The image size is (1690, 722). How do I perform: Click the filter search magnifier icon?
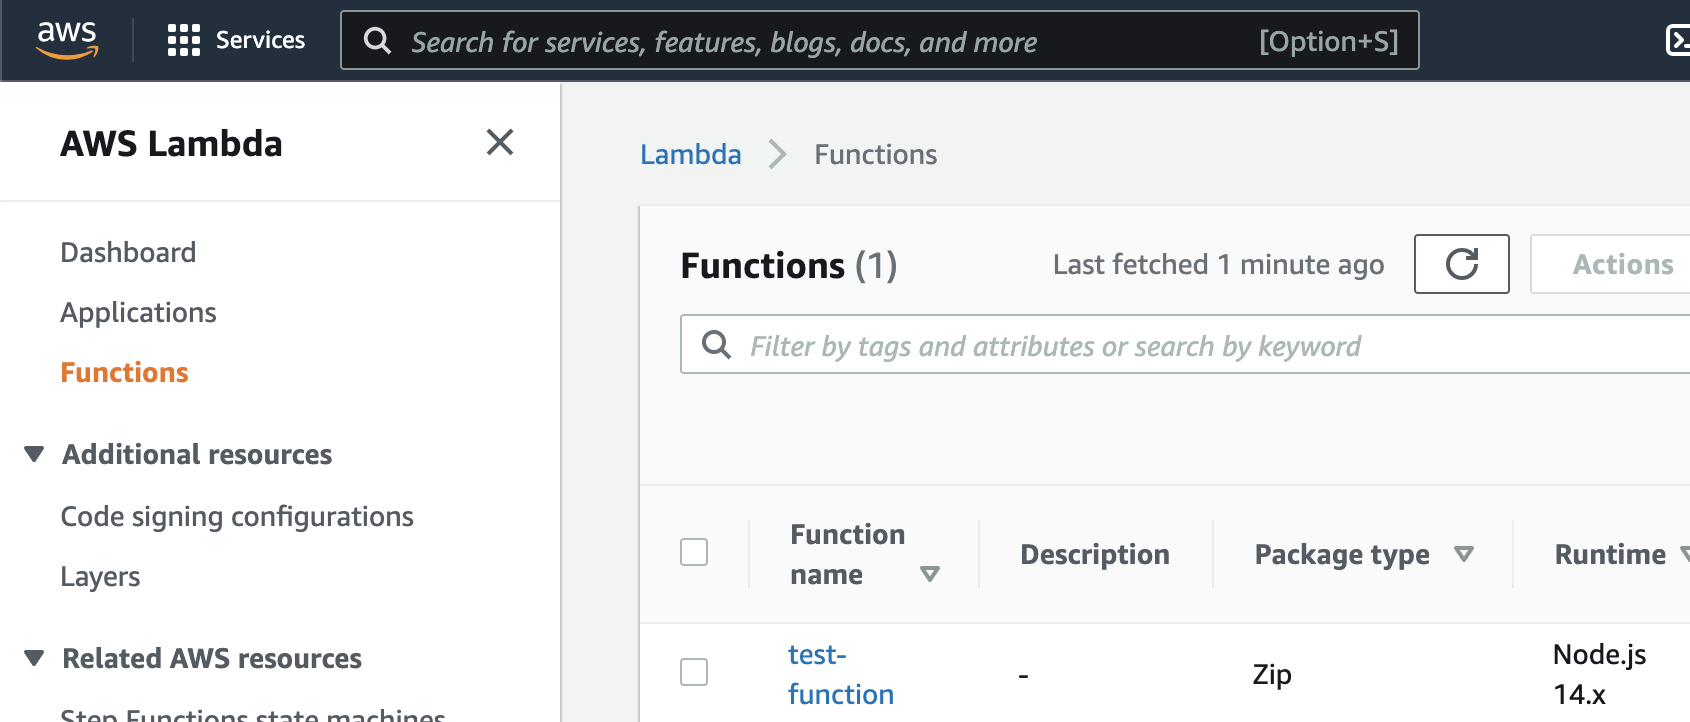click(x=716, y=345)
